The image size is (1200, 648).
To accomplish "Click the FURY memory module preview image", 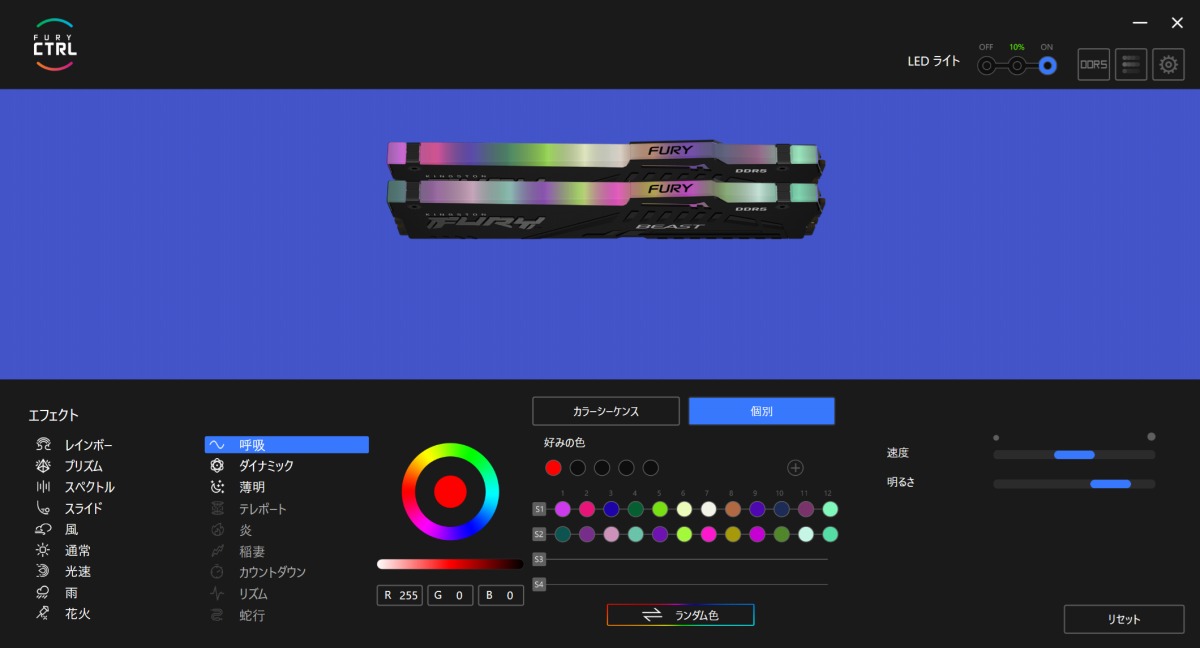I will (606, 189).
